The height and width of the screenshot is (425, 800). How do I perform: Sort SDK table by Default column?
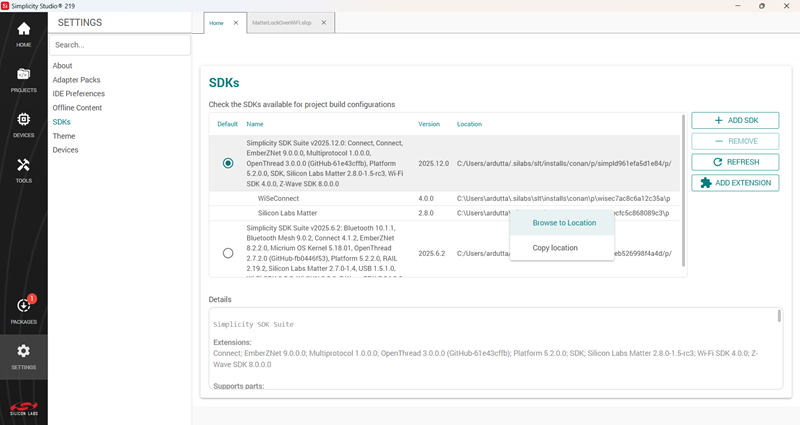coord(228,124)
